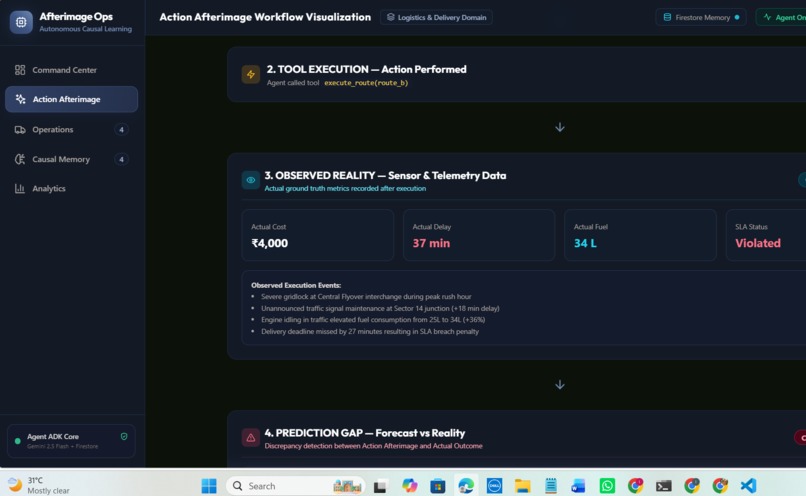Click the down arrow below Tool Execution
The image size is (806, 496).
[x=560, y=127]
